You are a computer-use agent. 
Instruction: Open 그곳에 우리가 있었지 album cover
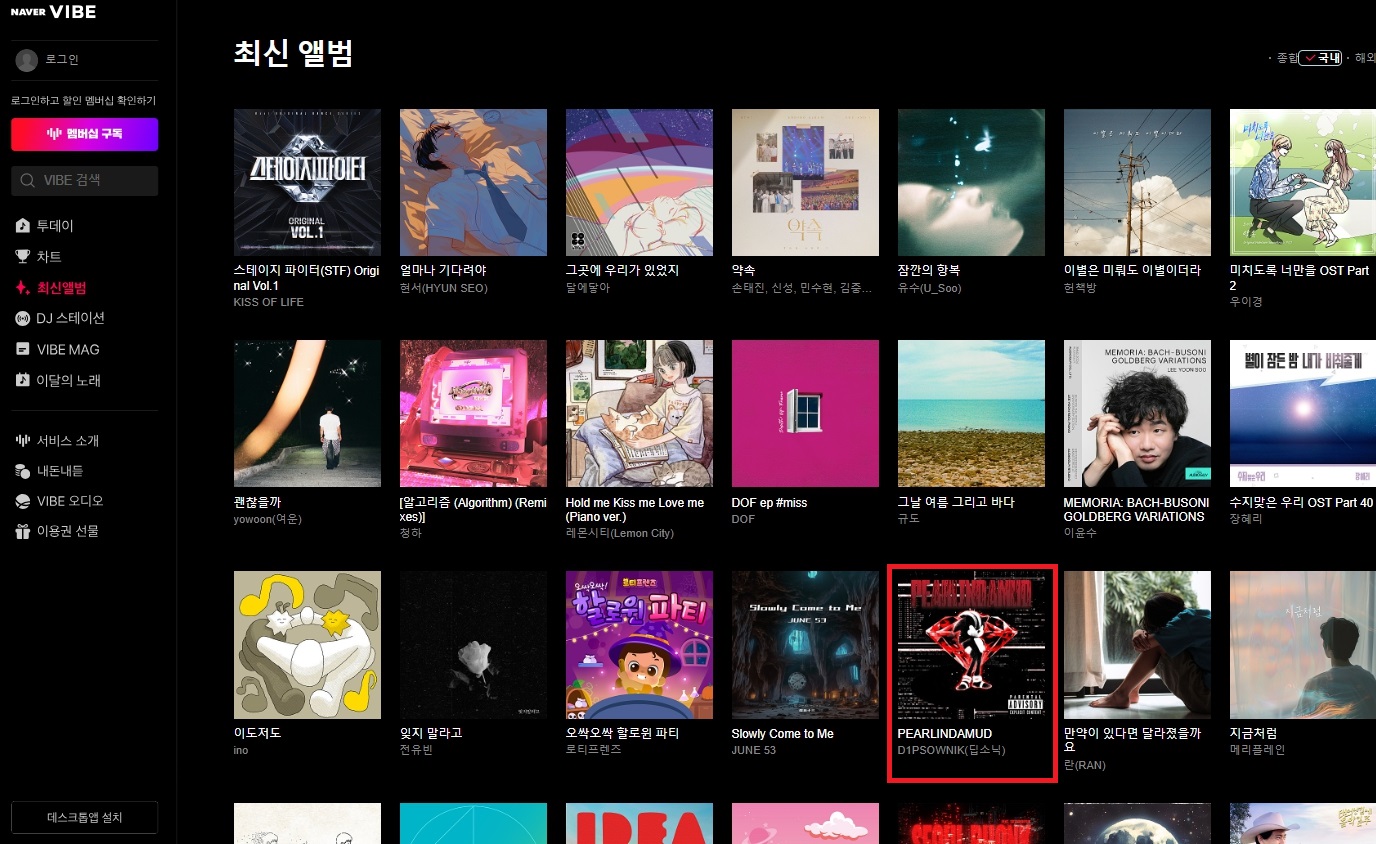(639, 182)
